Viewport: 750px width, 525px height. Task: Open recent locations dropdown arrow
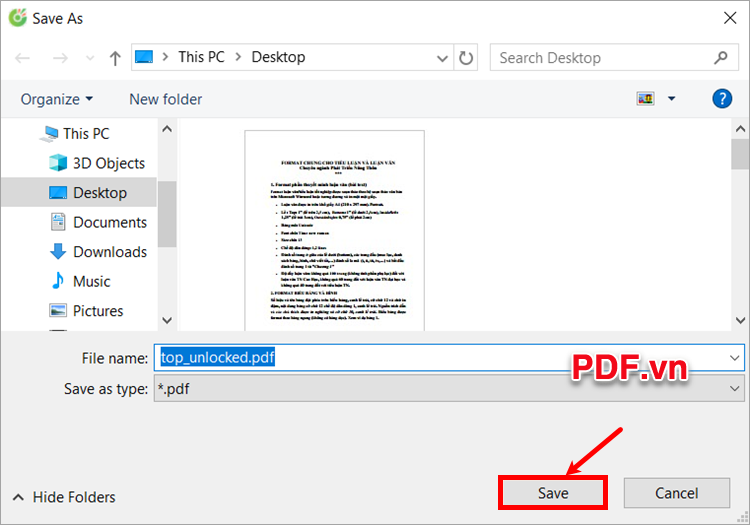[90, 58]
